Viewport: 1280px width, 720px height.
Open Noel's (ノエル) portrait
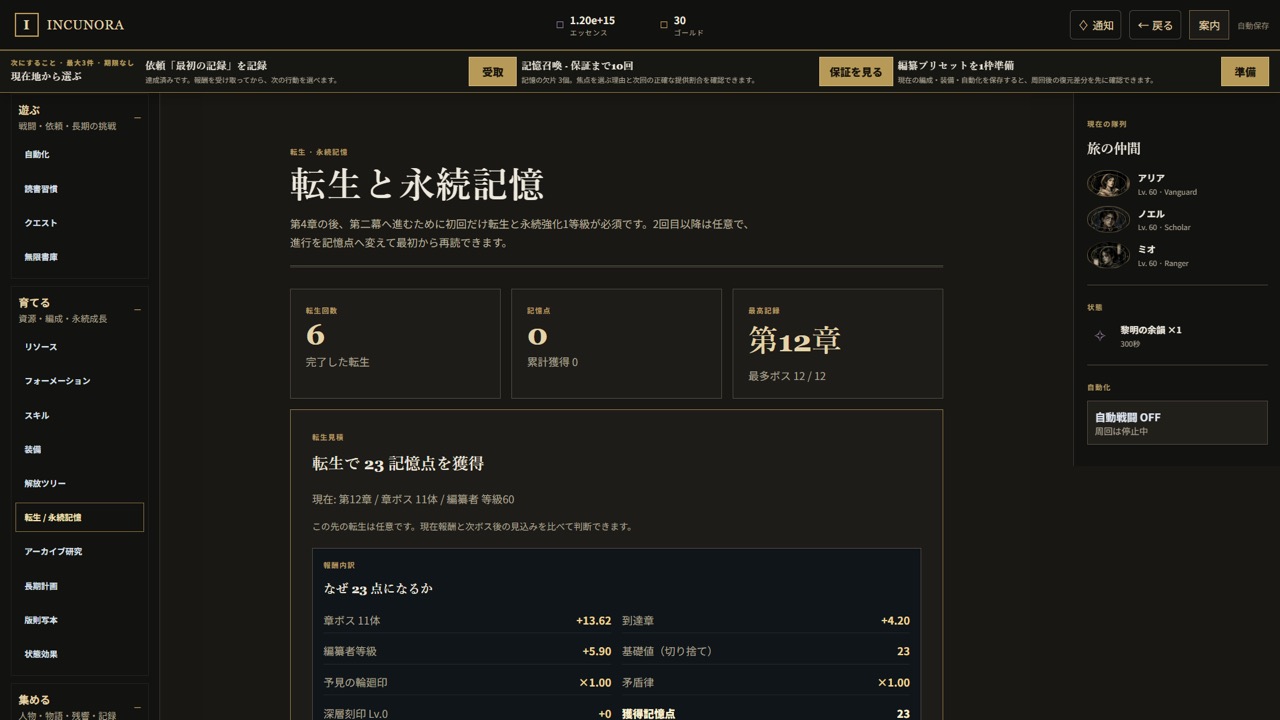[1108, 220]
